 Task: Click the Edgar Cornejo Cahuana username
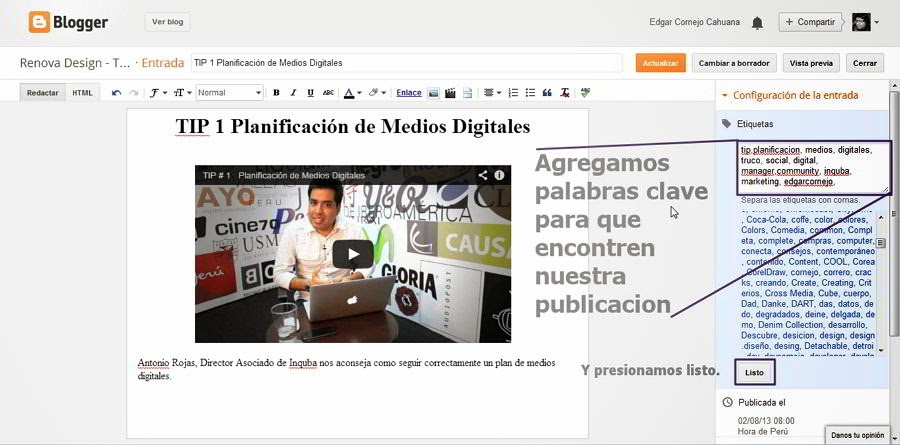(695, 22)
